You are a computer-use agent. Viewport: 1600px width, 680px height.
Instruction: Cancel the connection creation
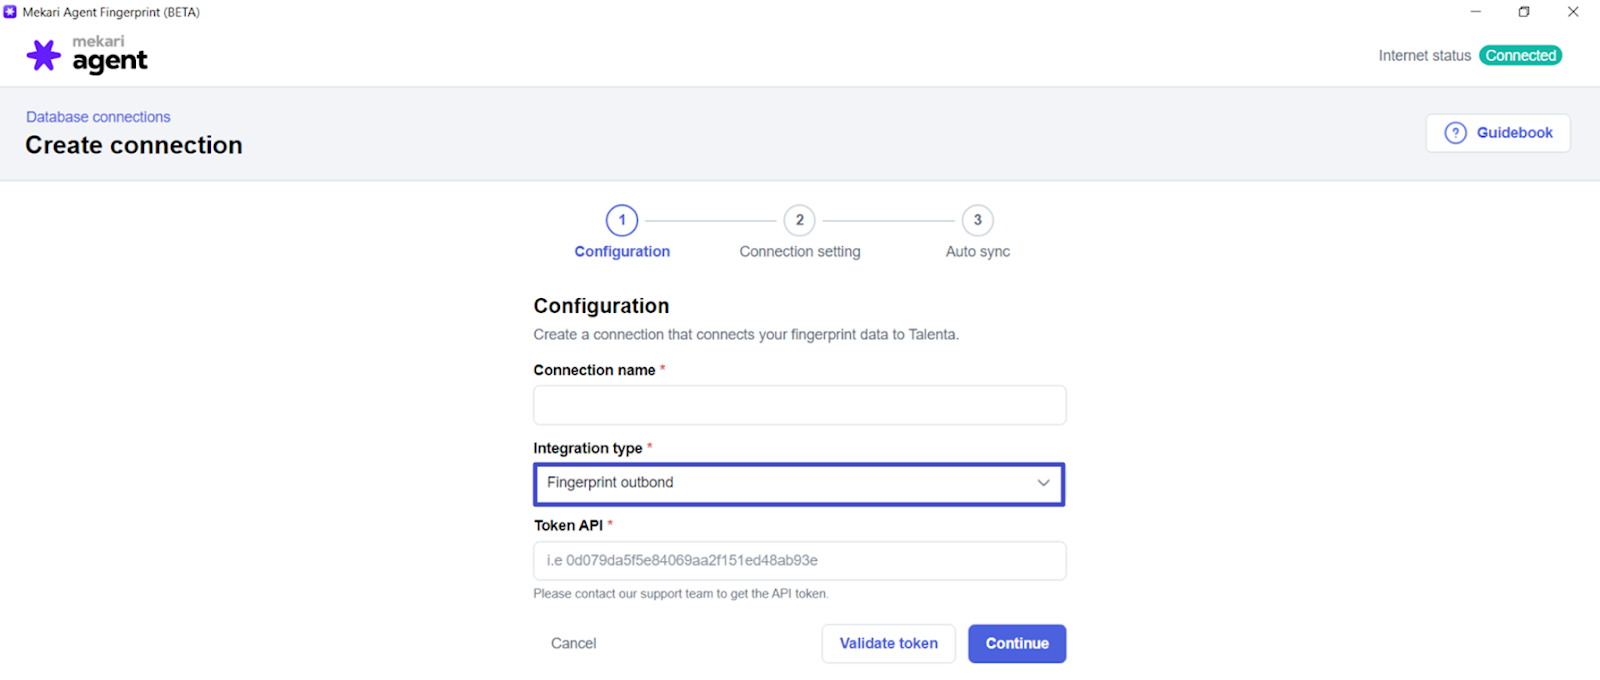[573, 644]
